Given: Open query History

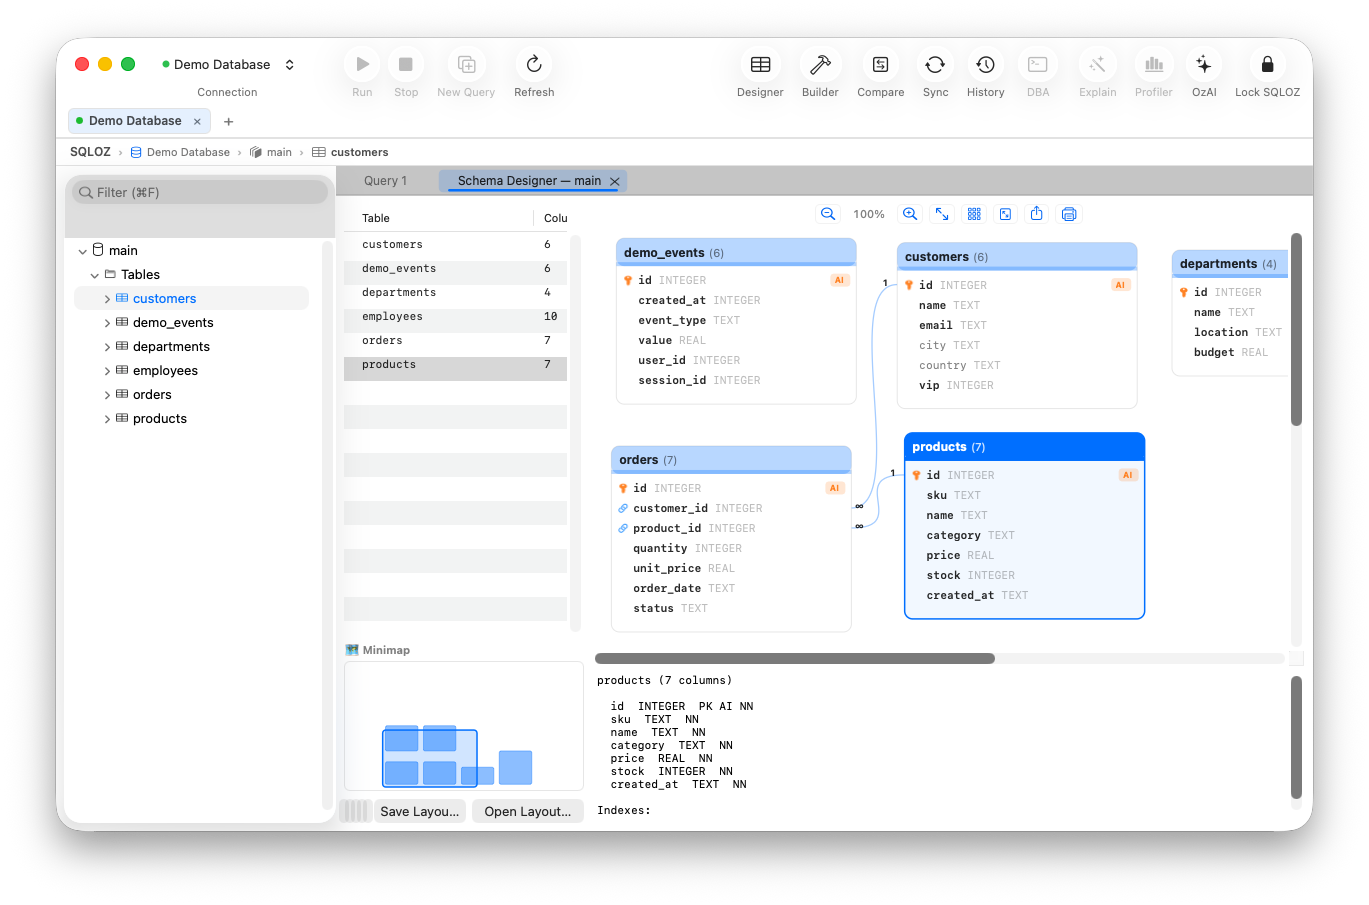Looking at the screenshot, I should pyautogui.click(x=985, y=65).
